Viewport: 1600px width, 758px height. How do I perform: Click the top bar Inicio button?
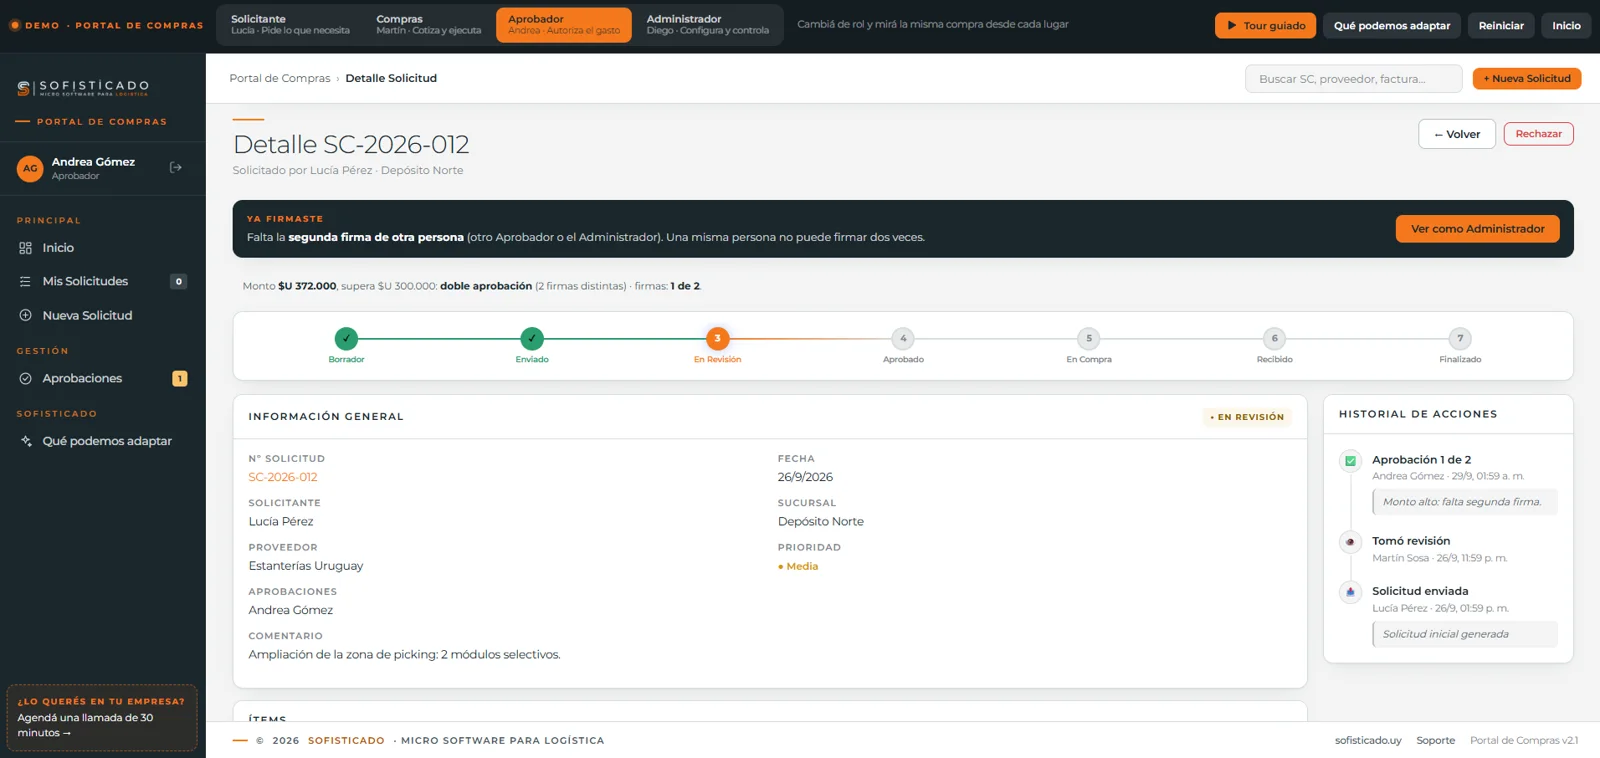tap(1566, 26)
